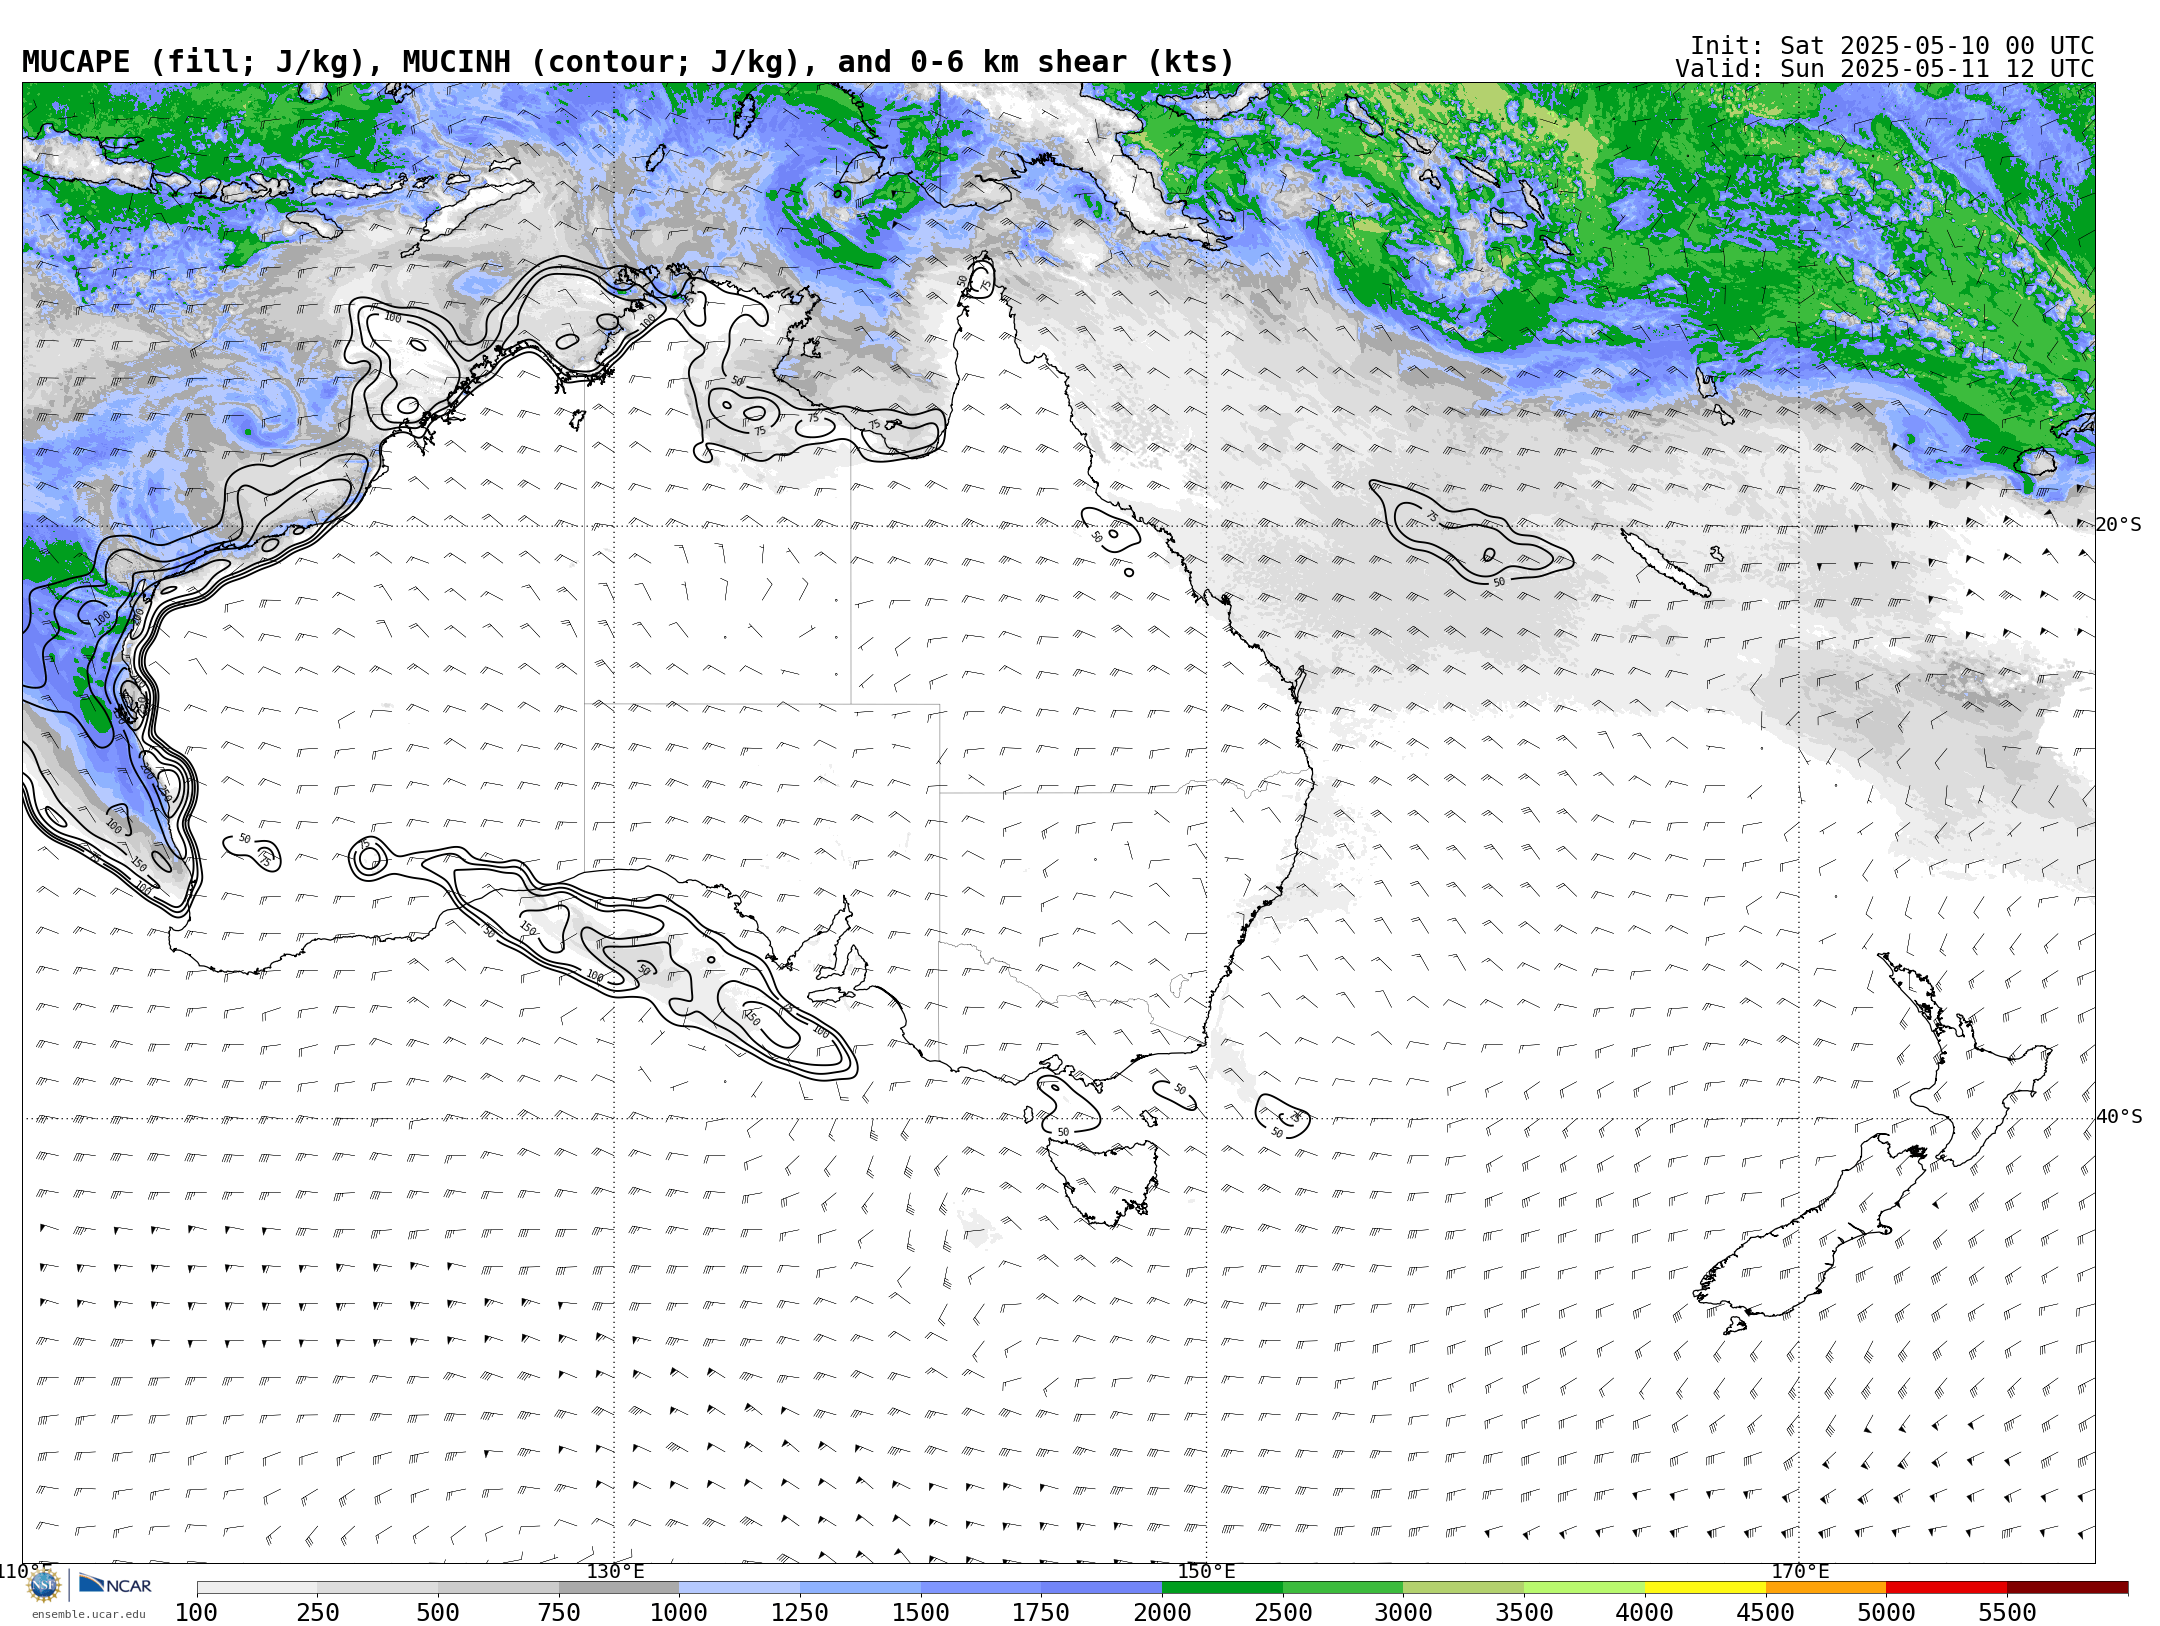Click the colorbar tick label 5000
The height and width of the screenshot is (1626, 2160).
coord(1886,1613)
